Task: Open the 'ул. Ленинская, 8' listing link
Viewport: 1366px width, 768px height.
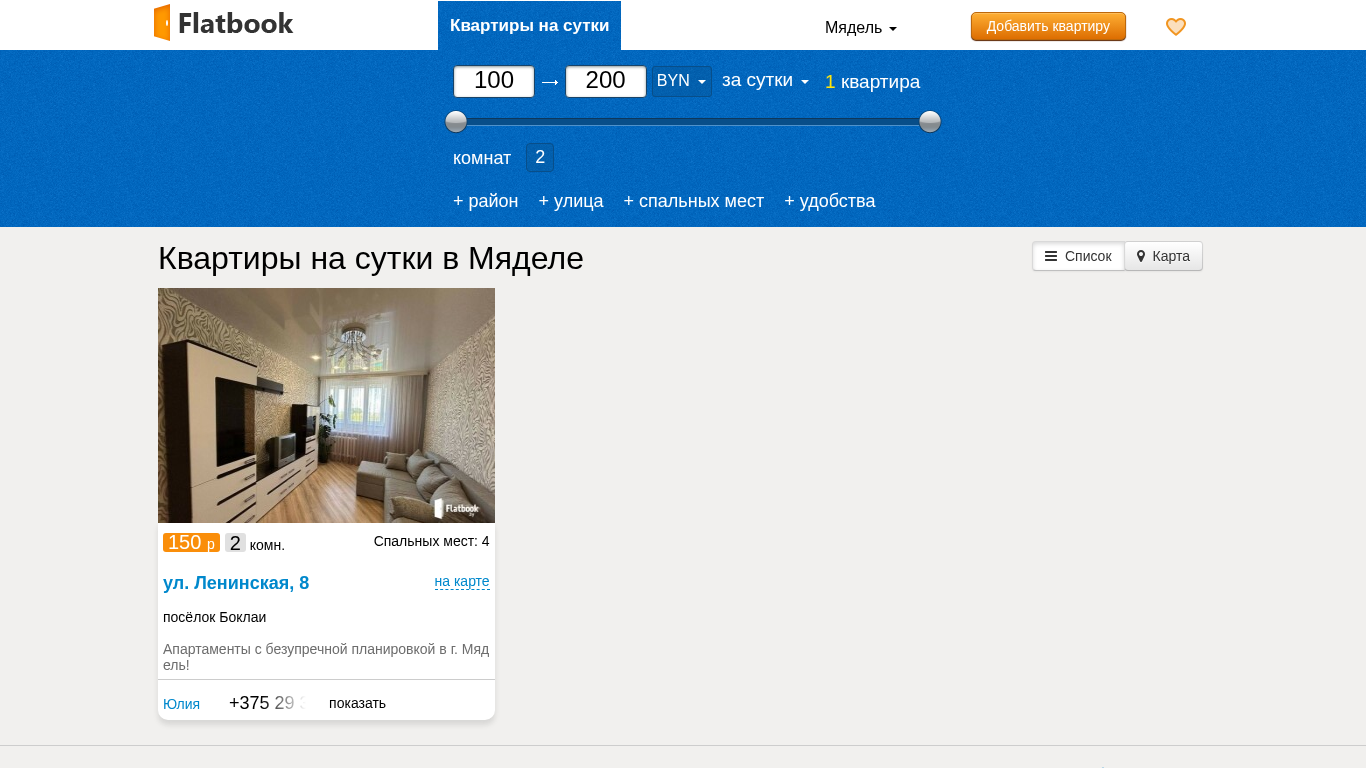Action: [236, 583]
